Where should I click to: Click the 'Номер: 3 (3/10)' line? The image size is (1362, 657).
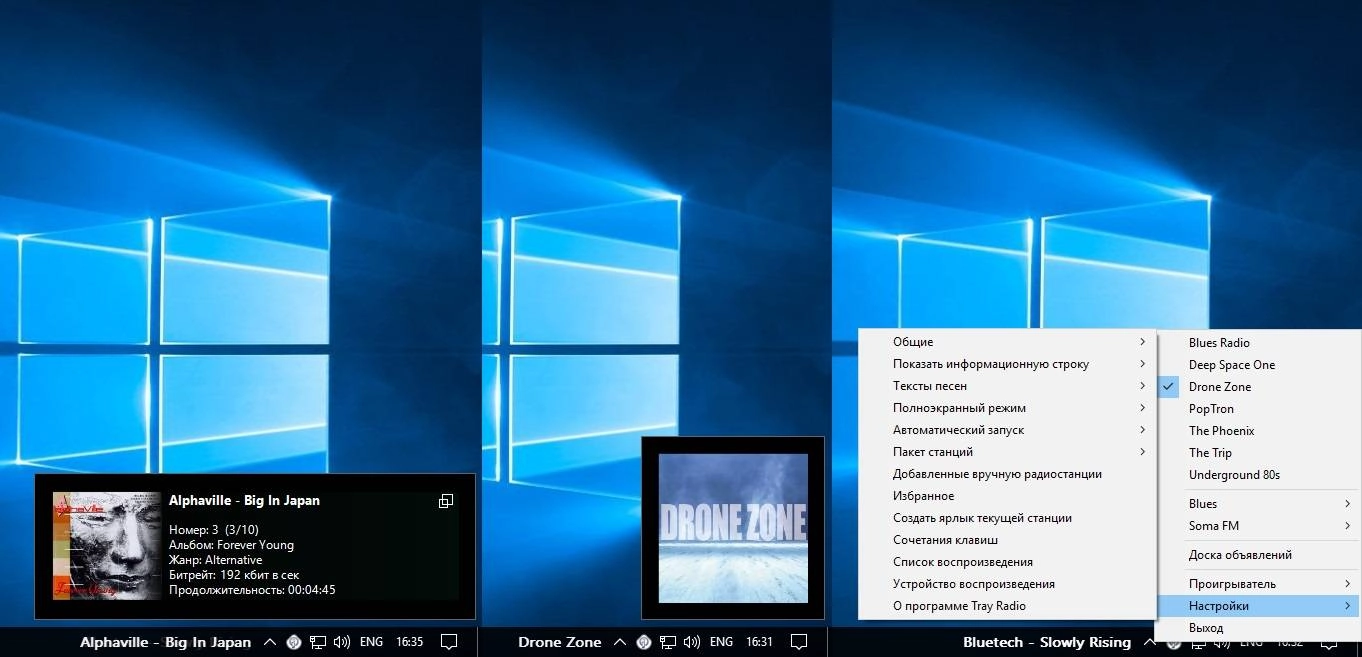[x=214, y=530]
